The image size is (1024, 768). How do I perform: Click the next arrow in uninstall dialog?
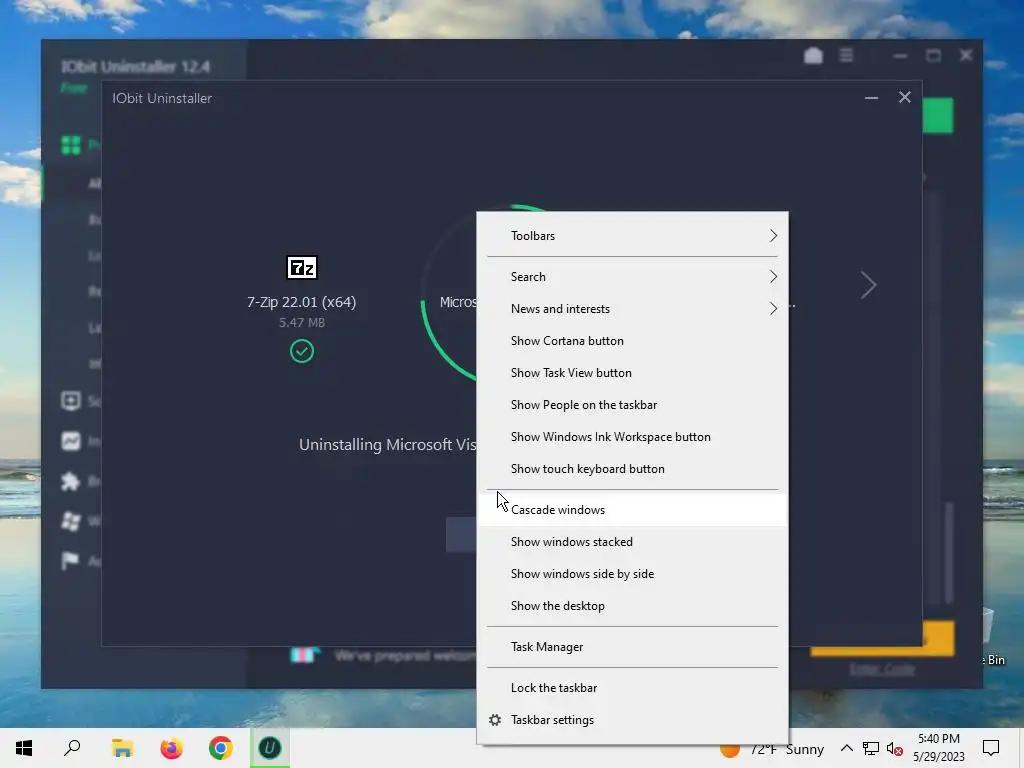tap(868, 285)
